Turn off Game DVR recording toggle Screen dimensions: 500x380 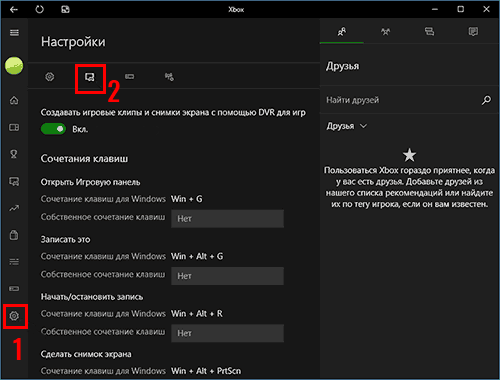[x=53, y=129]
